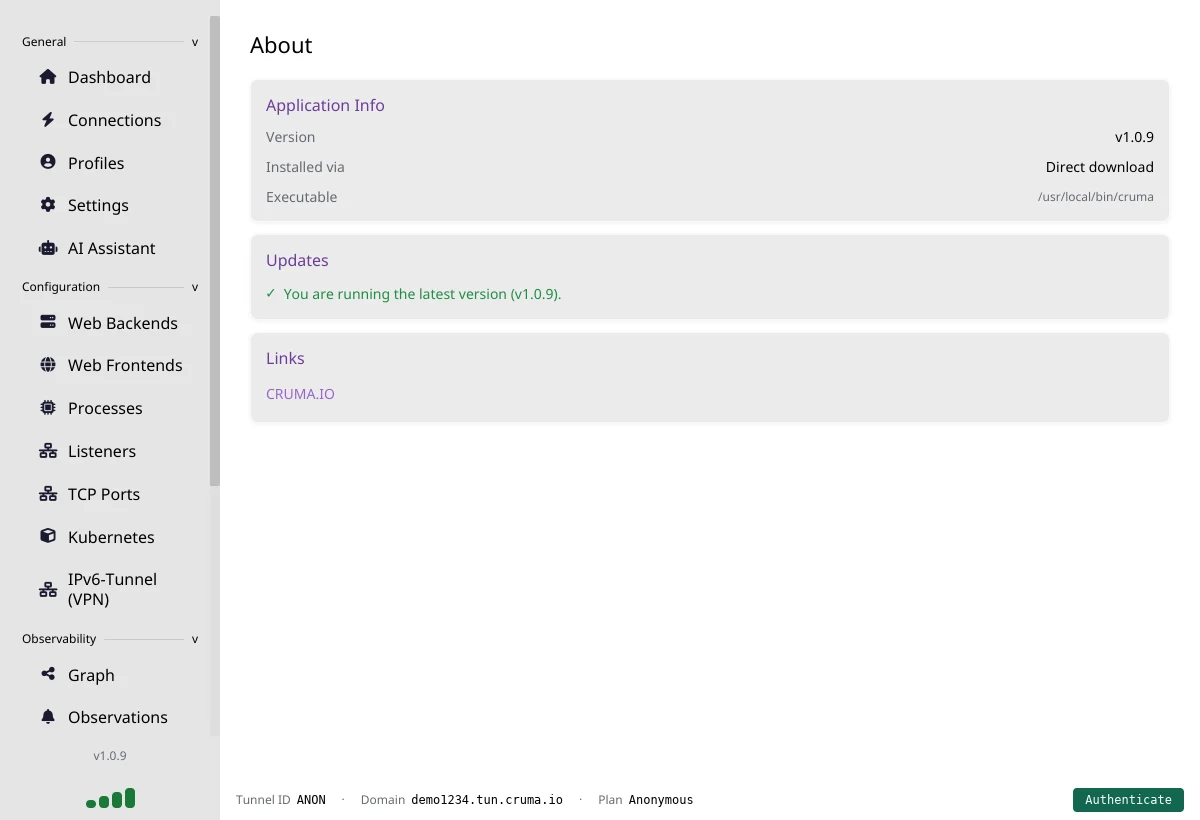
Task: Click the v1.0.9 label in sidebar
Action: (110, 756)
